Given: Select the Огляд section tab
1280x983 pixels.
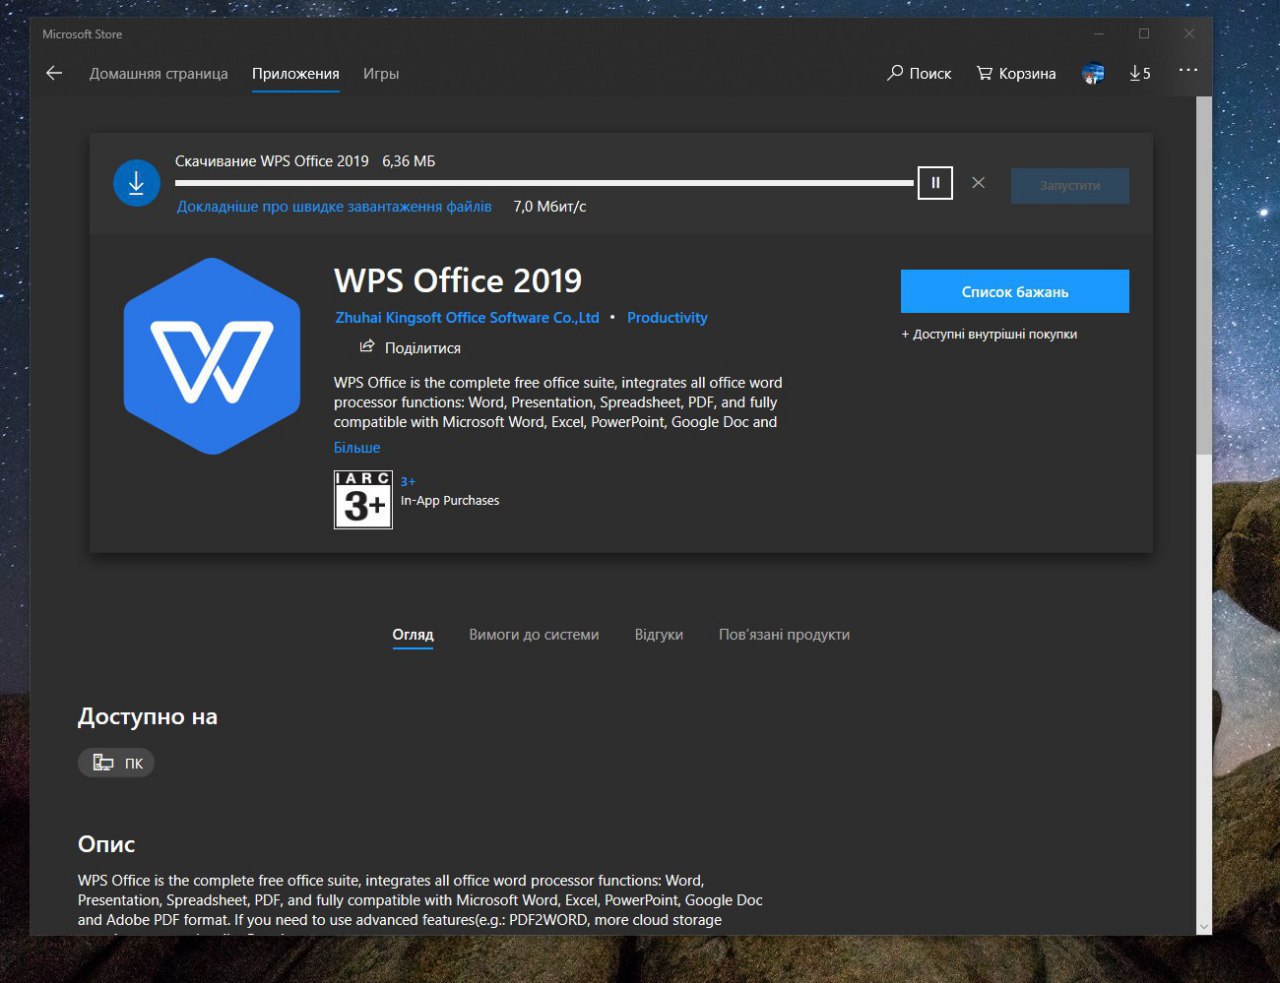Looking at the screenshot, I should pyautogui.click(x=413, y=634).
